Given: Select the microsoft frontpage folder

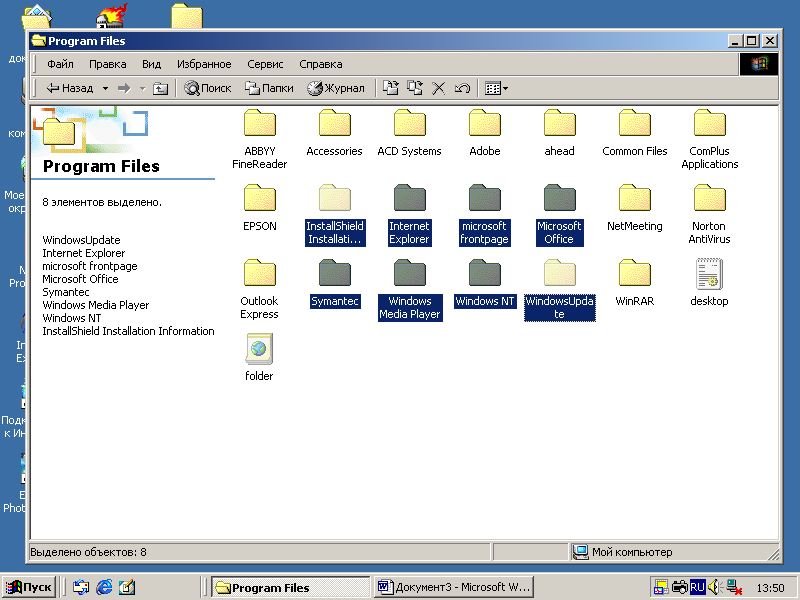Looking at the screenshot, I should (484, 214).
